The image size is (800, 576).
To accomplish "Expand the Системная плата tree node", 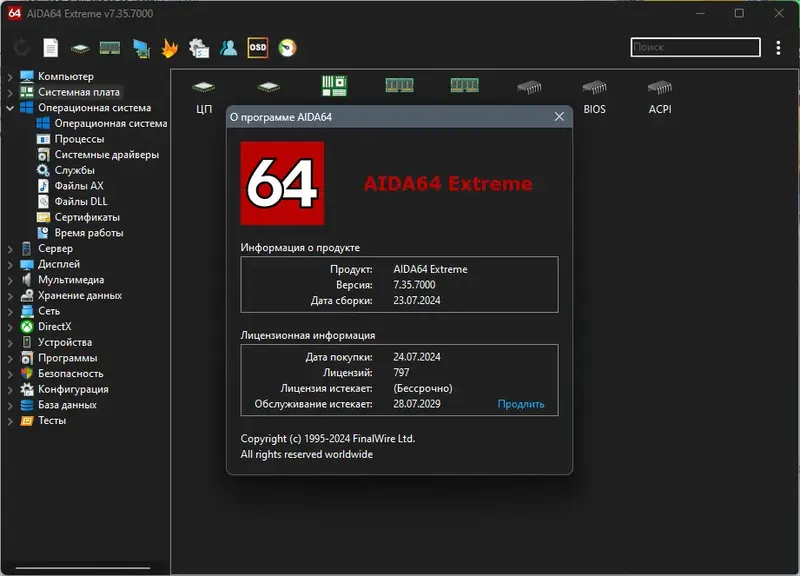I will (x=10, y=93).
